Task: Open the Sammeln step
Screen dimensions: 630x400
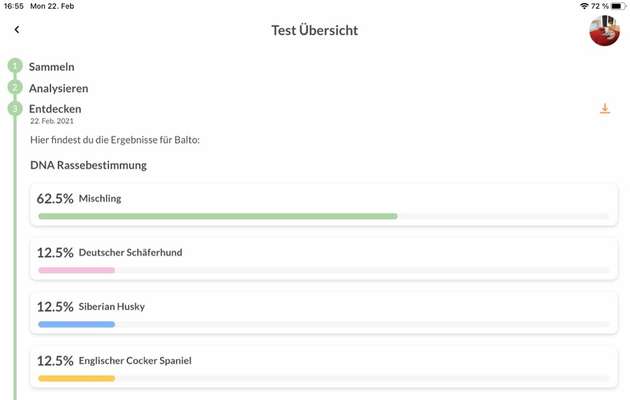Action: [52, 66]
